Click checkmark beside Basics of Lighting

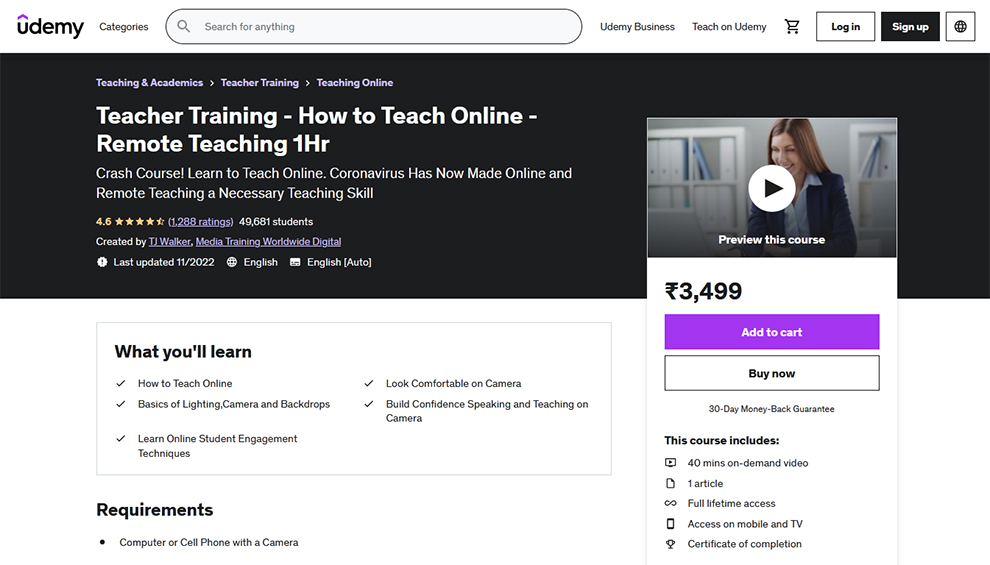pyautogui.click(x=121, y=404)
